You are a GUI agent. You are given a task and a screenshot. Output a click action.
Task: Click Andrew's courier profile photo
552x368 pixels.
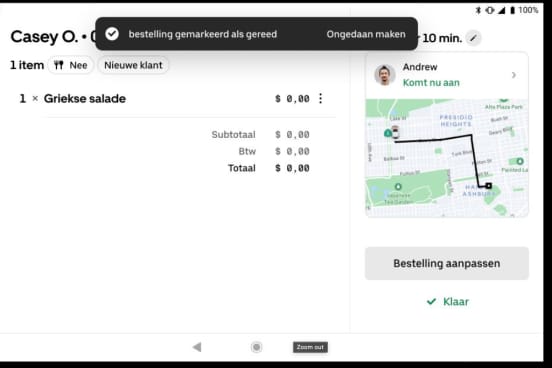point(384,75)
